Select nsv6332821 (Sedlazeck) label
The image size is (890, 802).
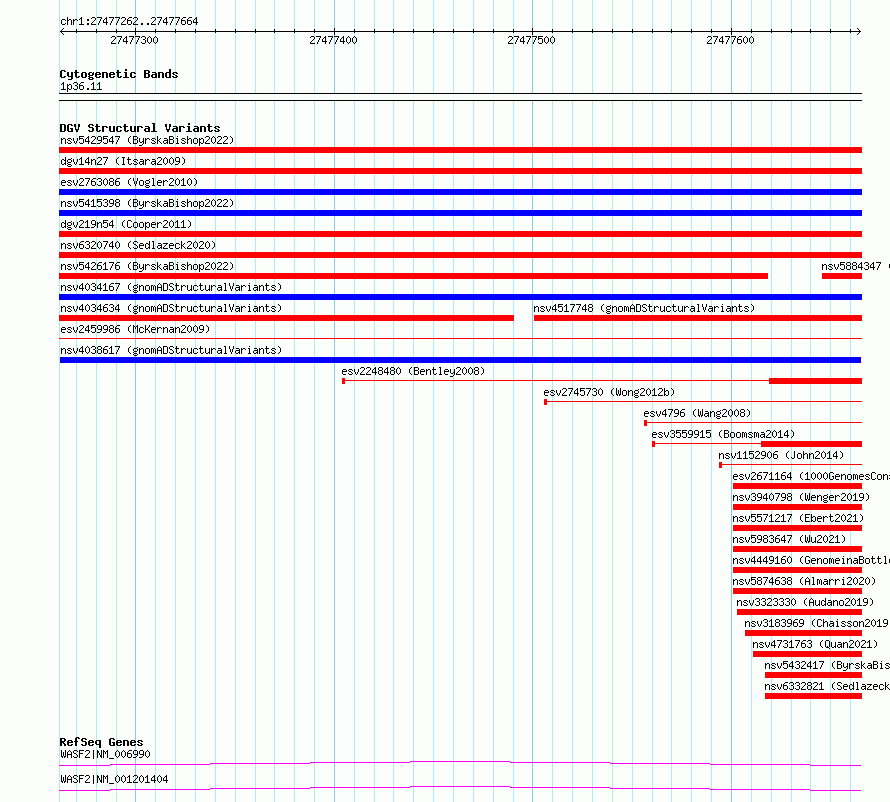(x=827, y=686)
